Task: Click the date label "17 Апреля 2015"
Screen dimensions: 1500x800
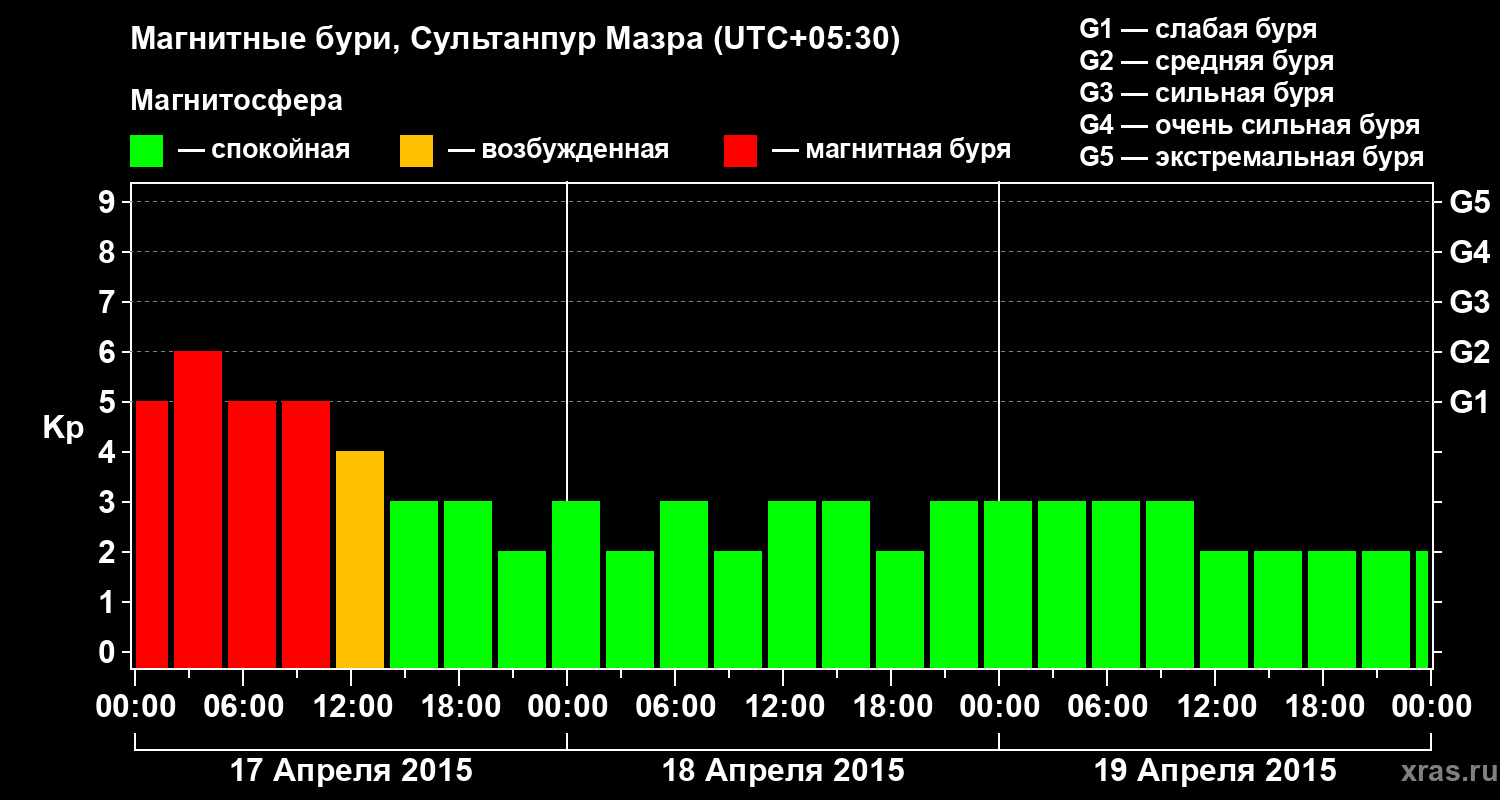Action: click(x=351, y=771)
